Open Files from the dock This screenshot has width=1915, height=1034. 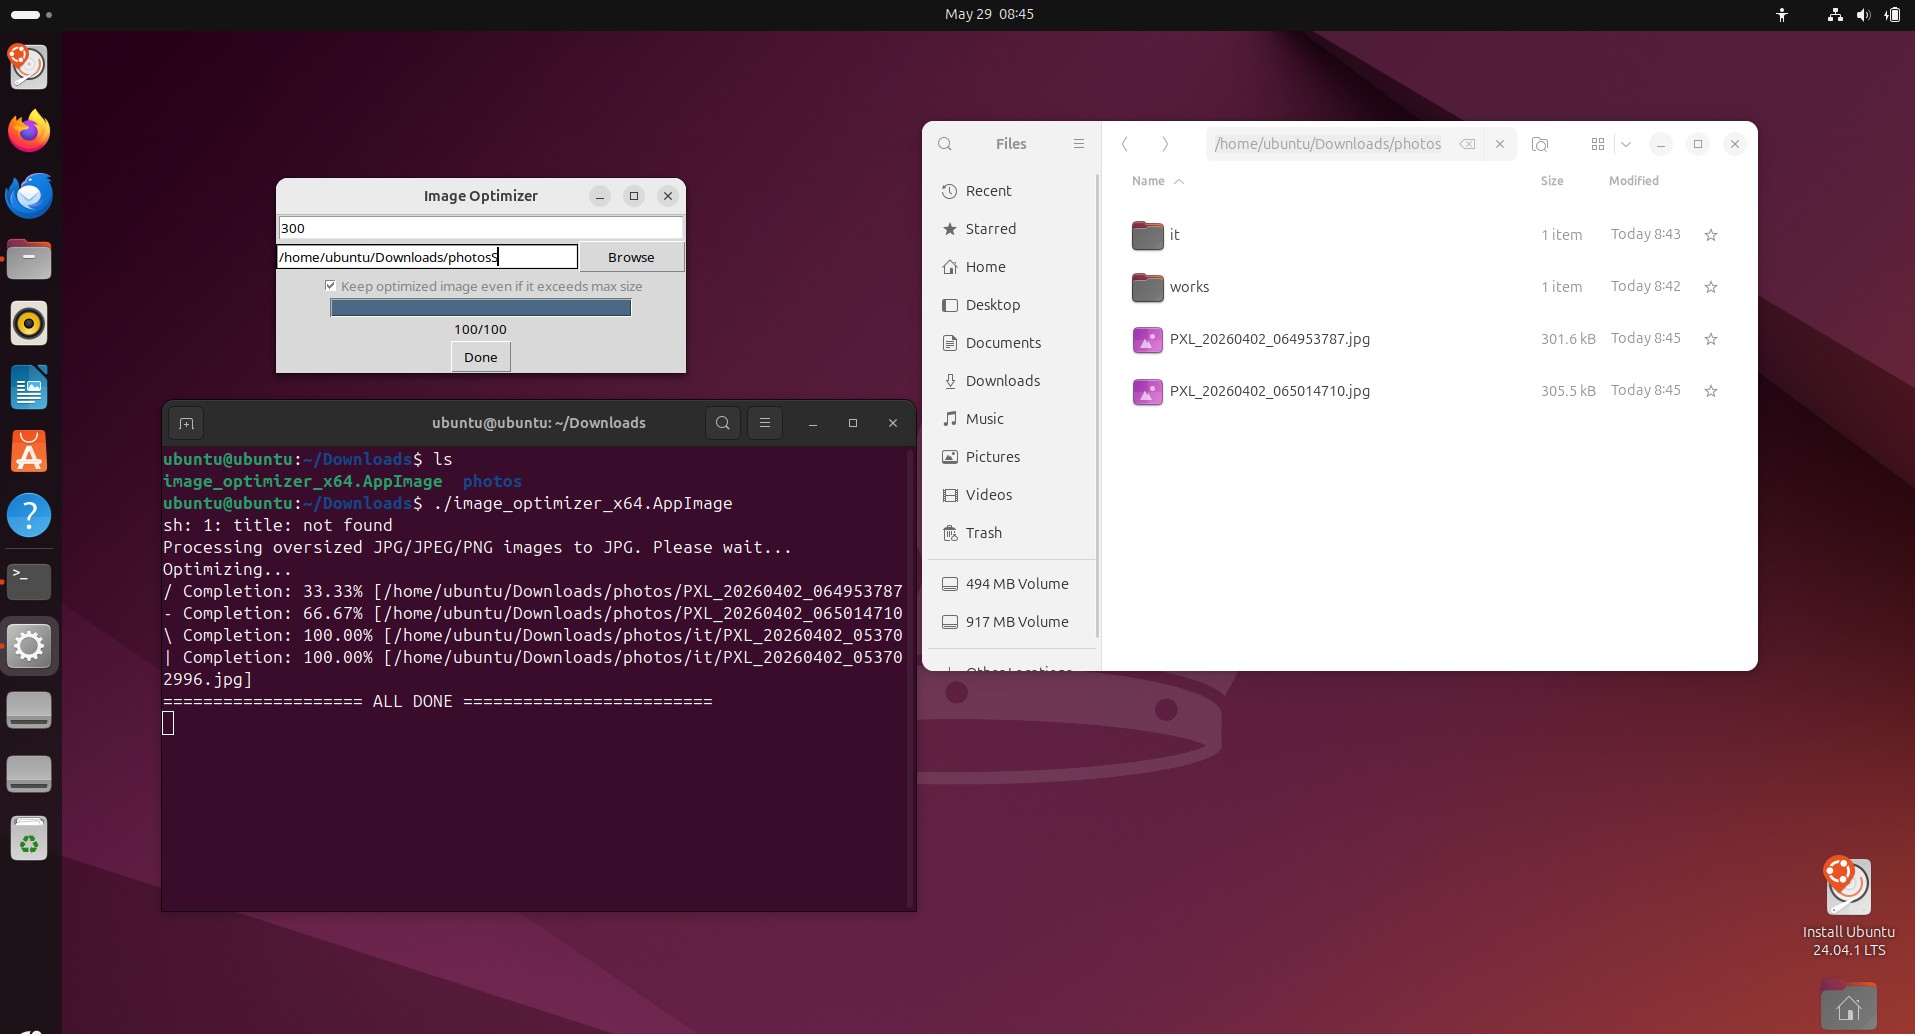[x=29, y=259]
